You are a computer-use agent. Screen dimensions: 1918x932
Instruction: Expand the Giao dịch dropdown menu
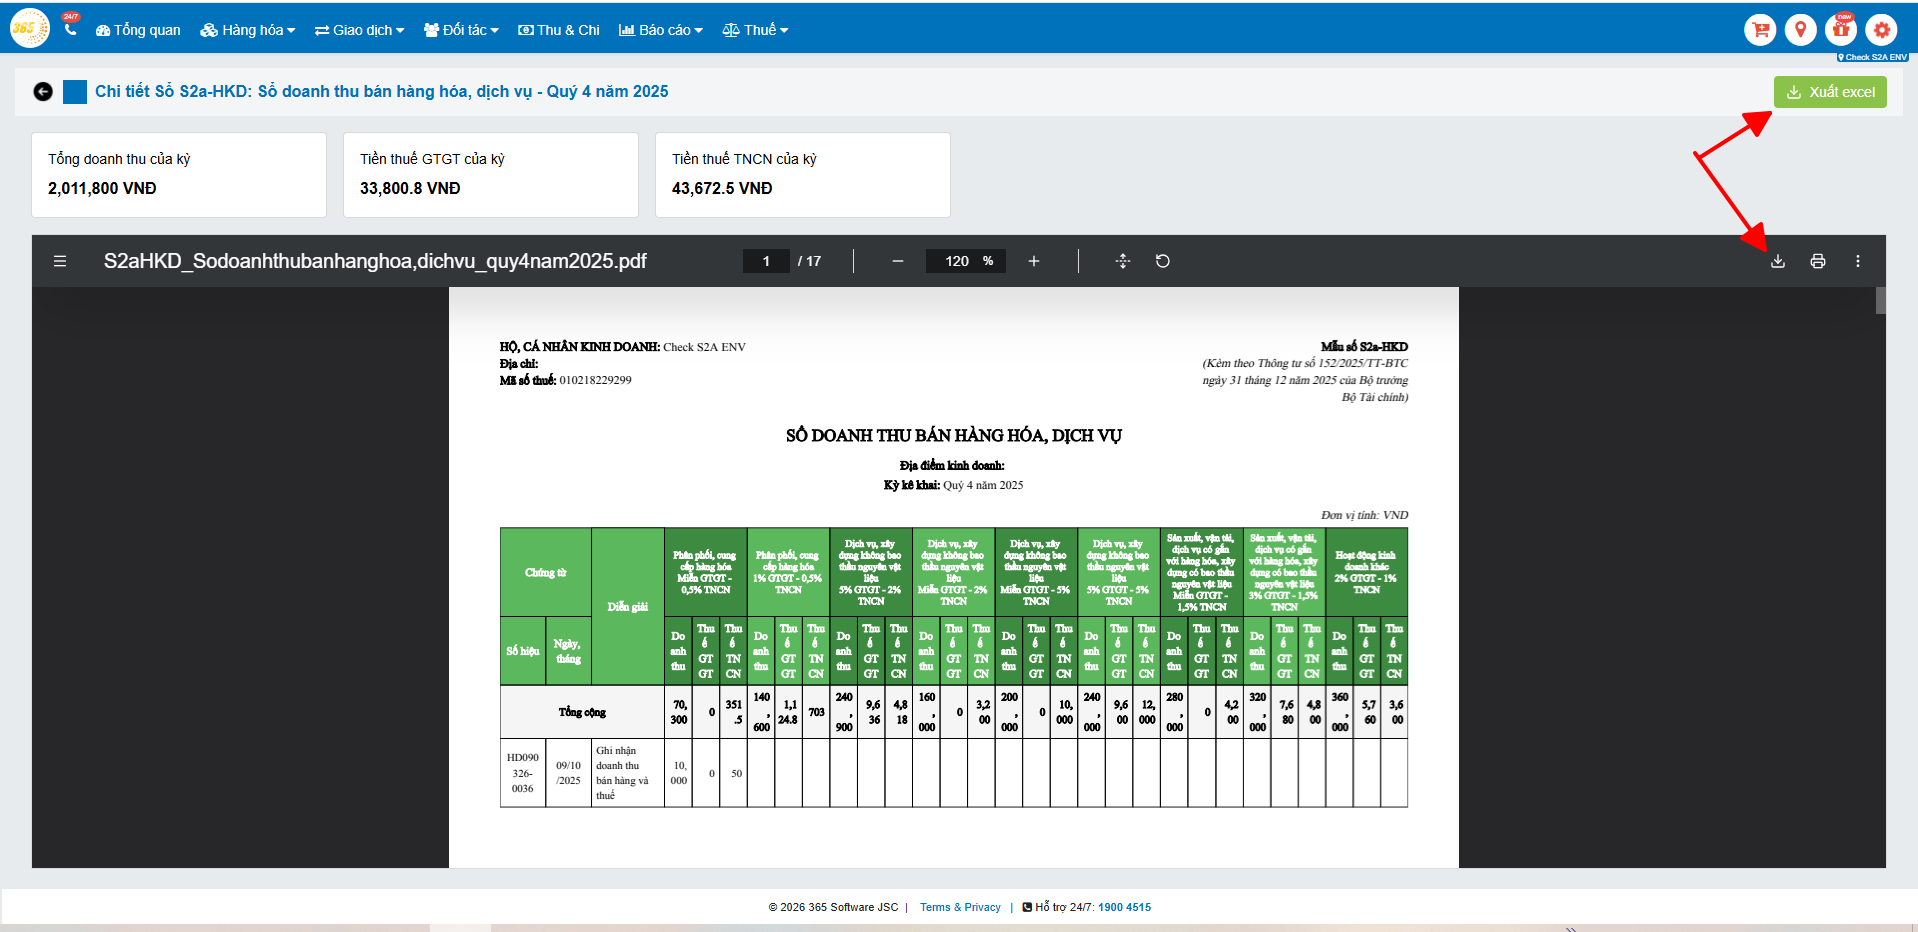(359, 30)
